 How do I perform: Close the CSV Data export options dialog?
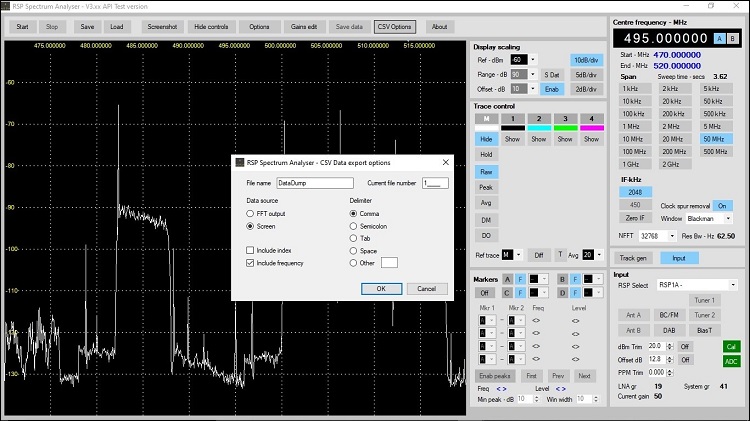[446, 162]
